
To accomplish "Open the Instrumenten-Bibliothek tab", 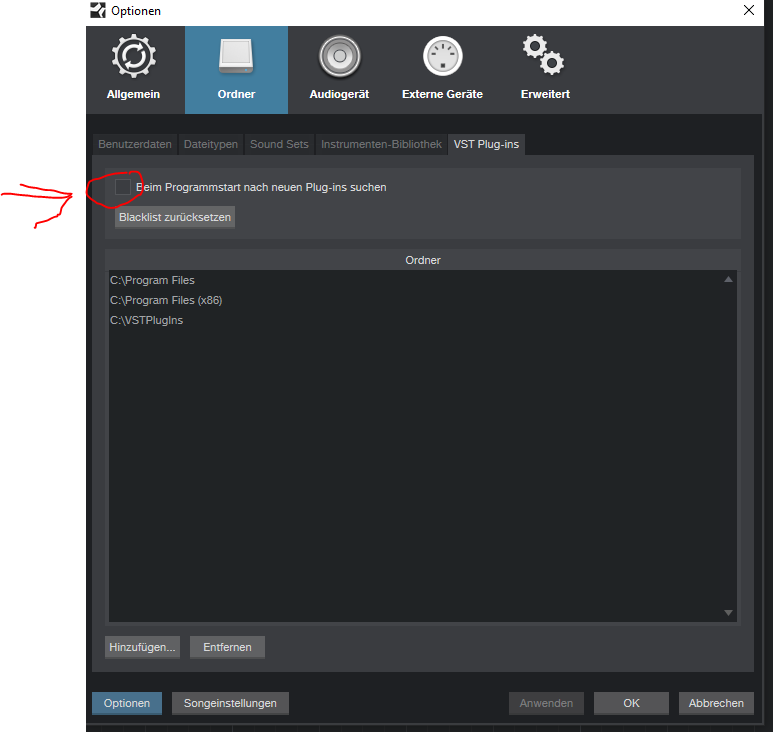I will tap(381, 144).
